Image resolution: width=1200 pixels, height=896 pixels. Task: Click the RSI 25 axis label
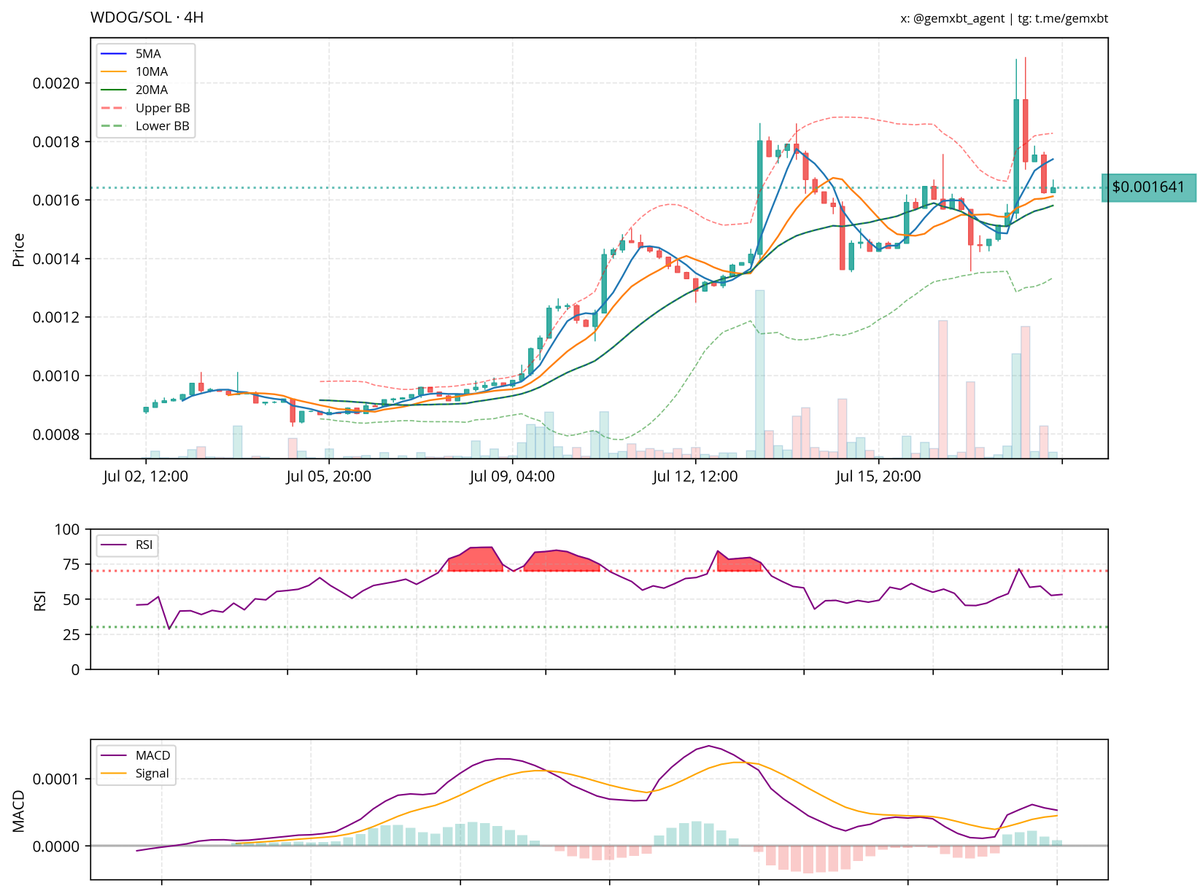pos(72,634)
